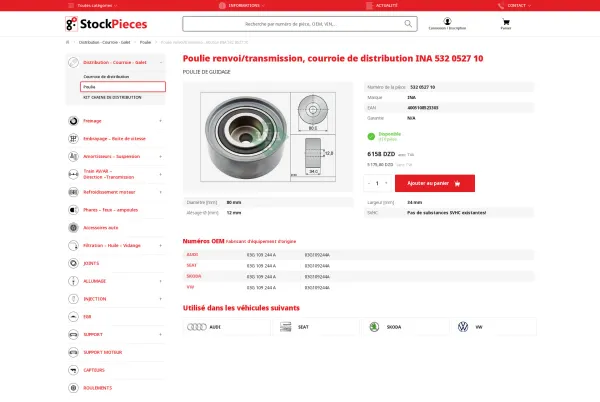Screen dimensions: 600x402
Task: Expand the Refroidissement moteur arrow
Action: click(x=161, y=192)
